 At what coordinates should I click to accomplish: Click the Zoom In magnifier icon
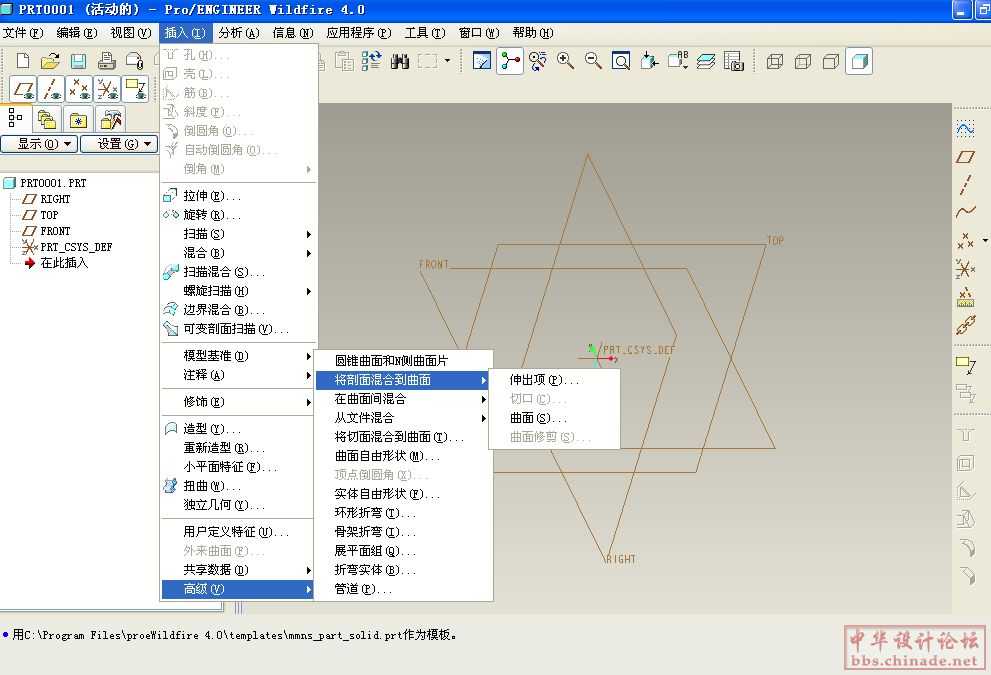pos(565,61)
